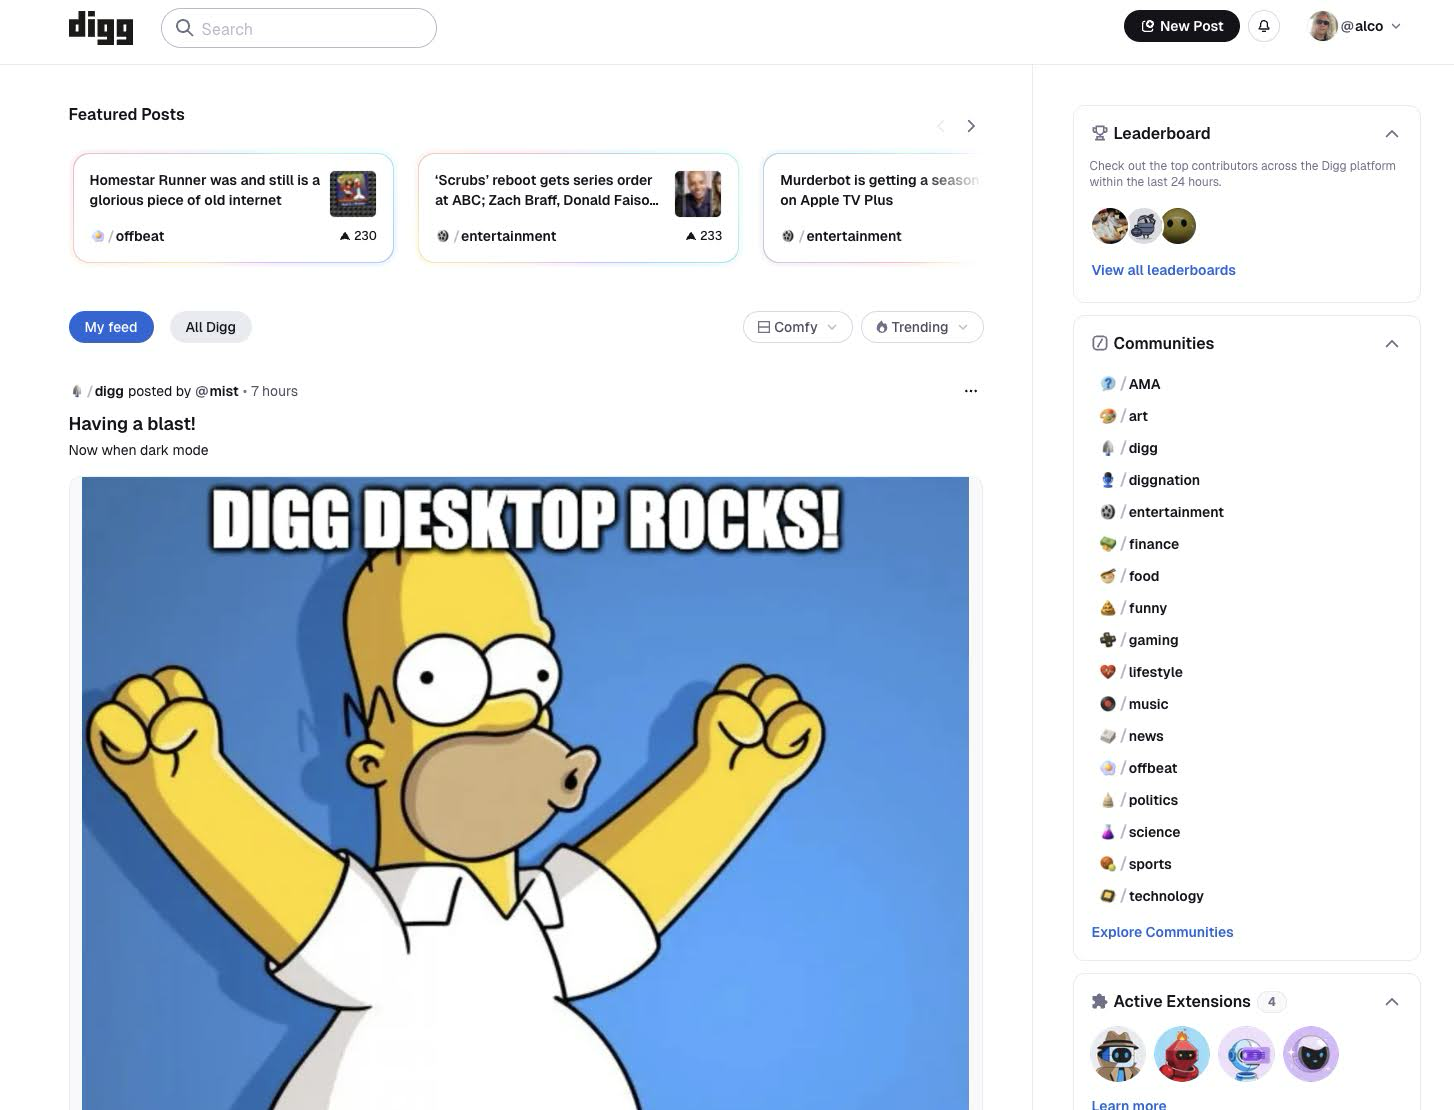Open the notifications bell icon
1454x1110 pixels.
[x=1264, y=26]
